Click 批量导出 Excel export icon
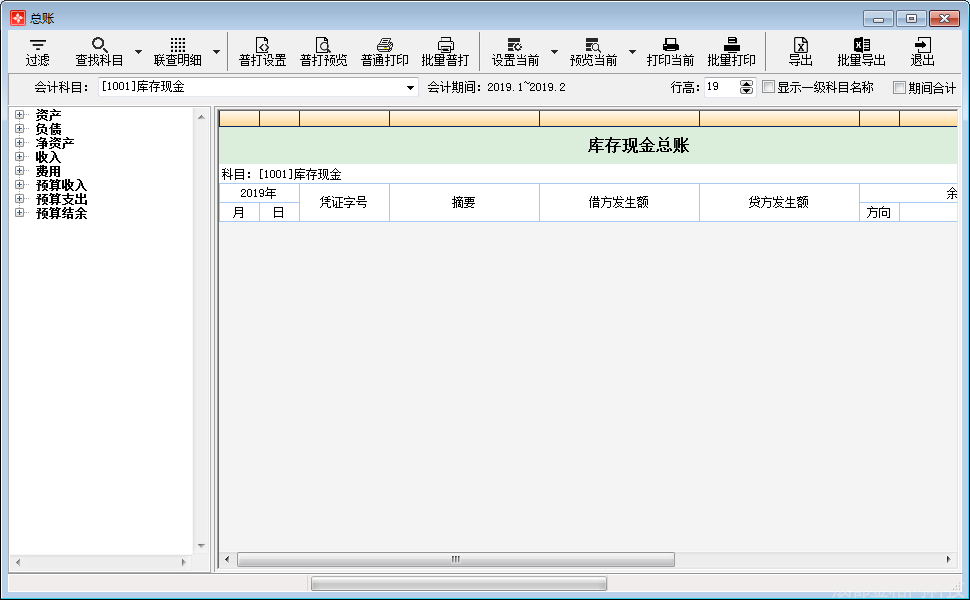970x600 pixels. coord(861,45)
